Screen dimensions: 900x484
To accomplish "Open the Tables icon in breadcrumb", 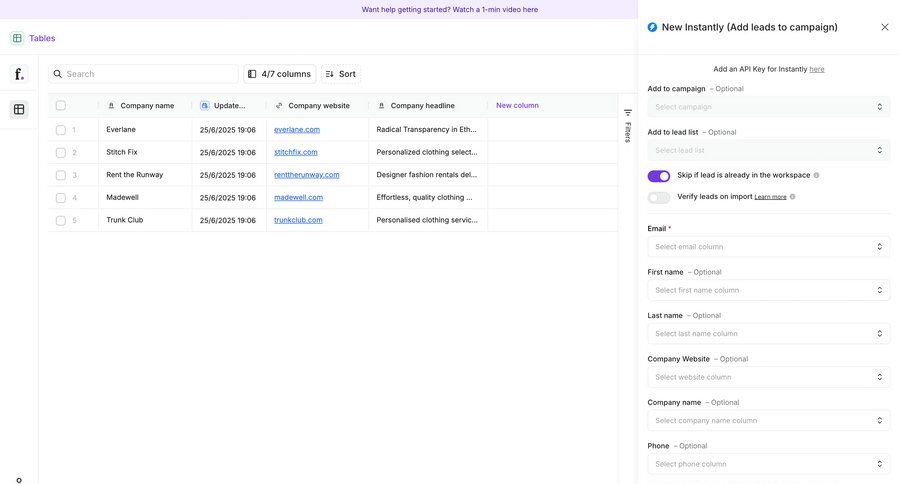I will (x=17, y=38).
